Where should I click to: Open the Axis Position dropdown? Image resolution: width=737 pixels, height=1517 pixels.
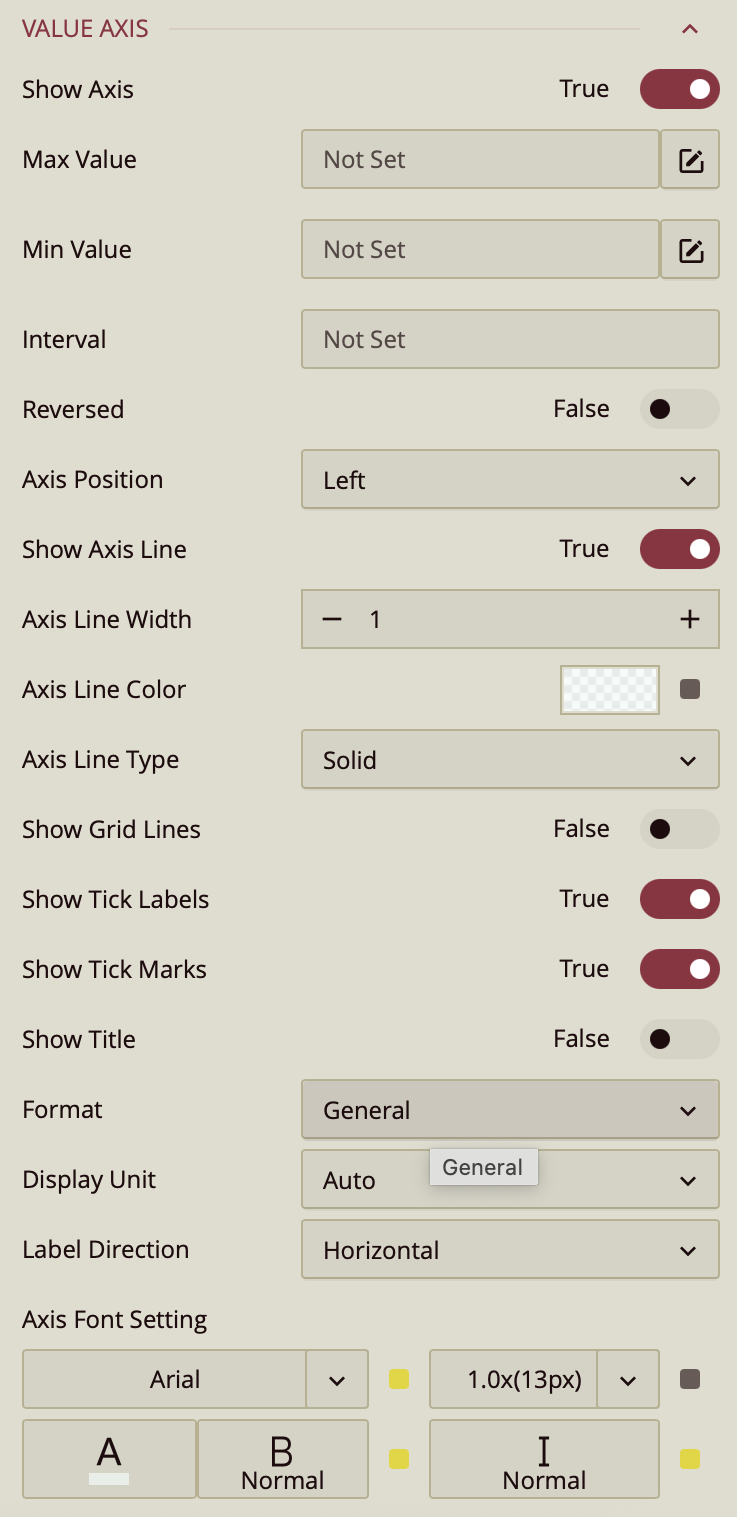pyautogui.click(x=510, y=480)
